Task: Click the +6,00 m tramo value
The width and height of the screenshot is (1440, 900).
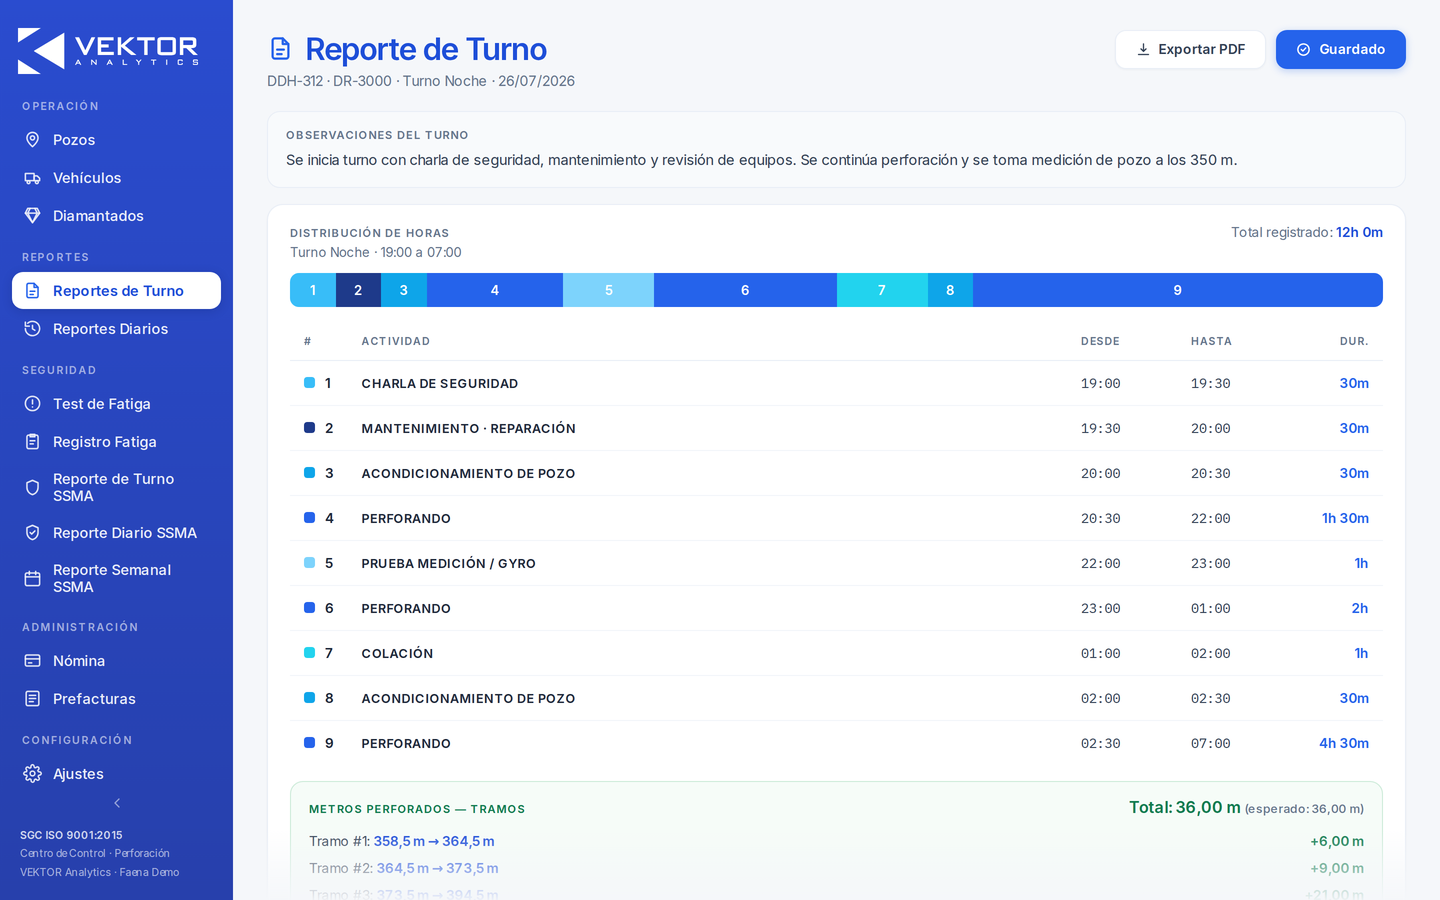Action: (1337, 841)
